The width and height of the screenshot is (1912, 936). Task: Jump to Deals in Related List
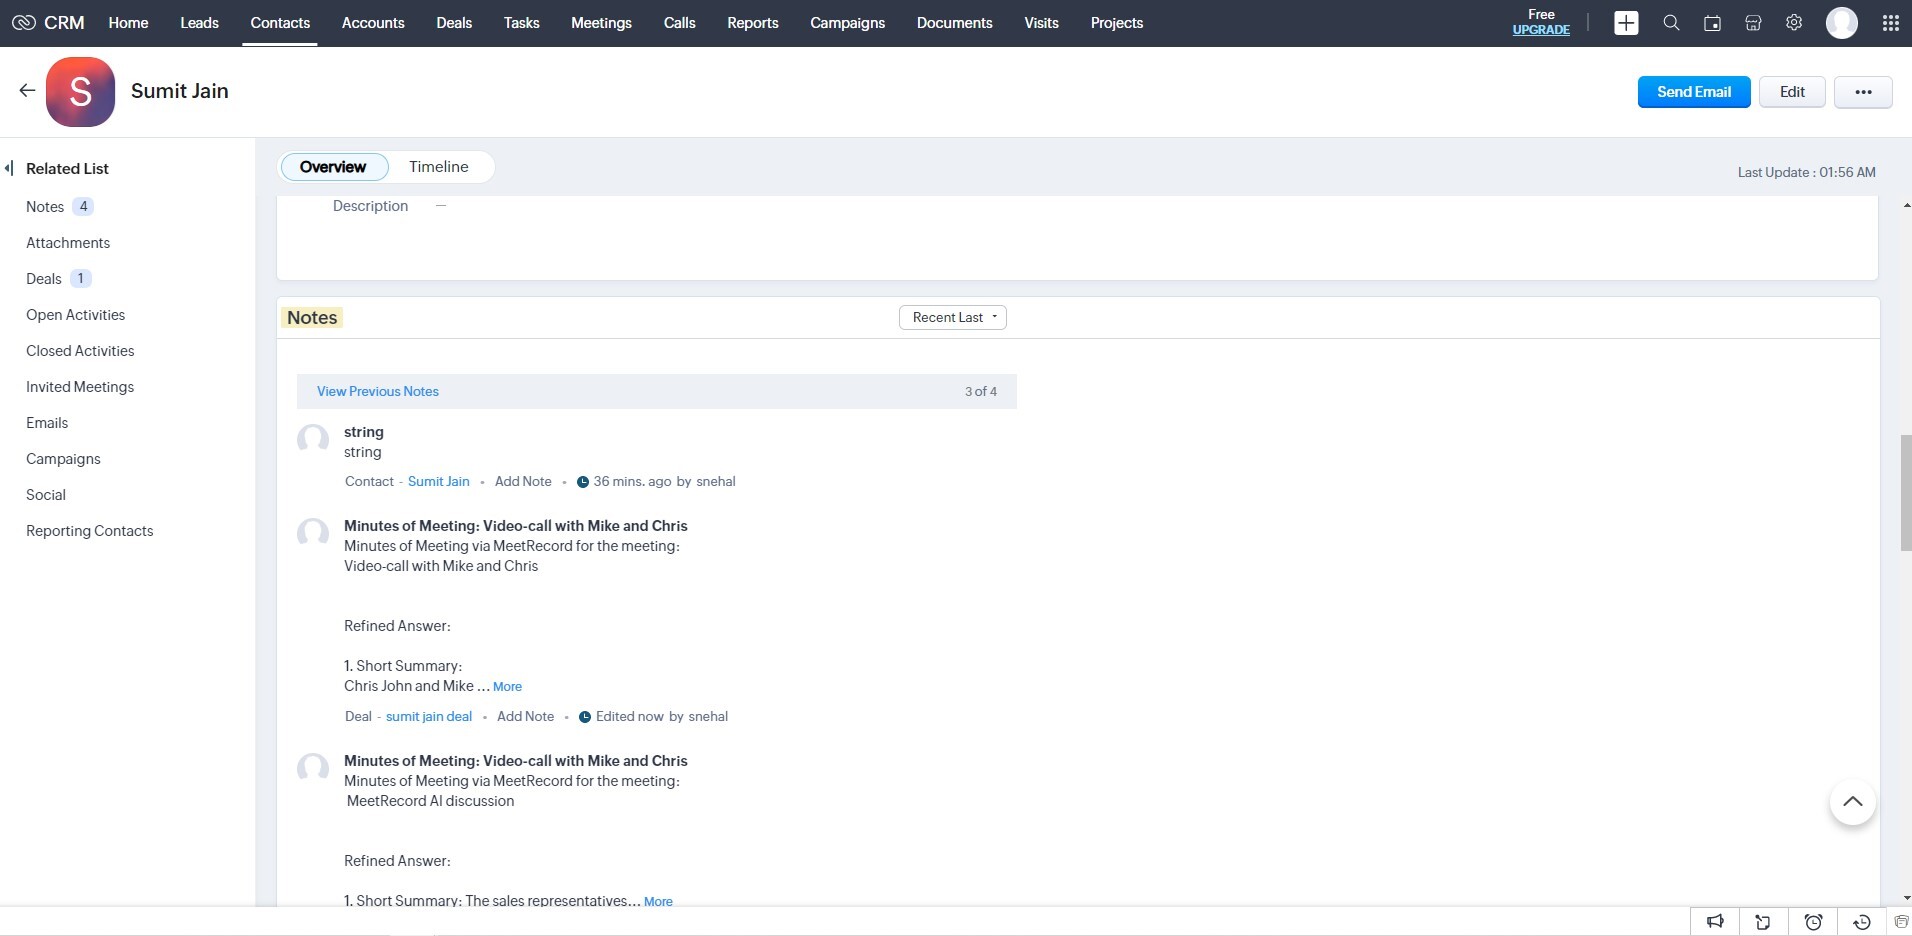44,279
